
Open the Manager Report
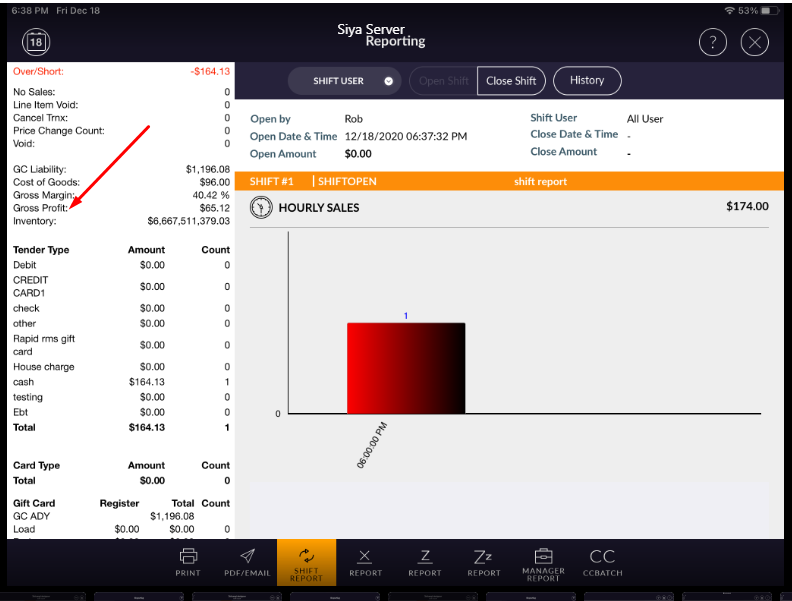543,562
